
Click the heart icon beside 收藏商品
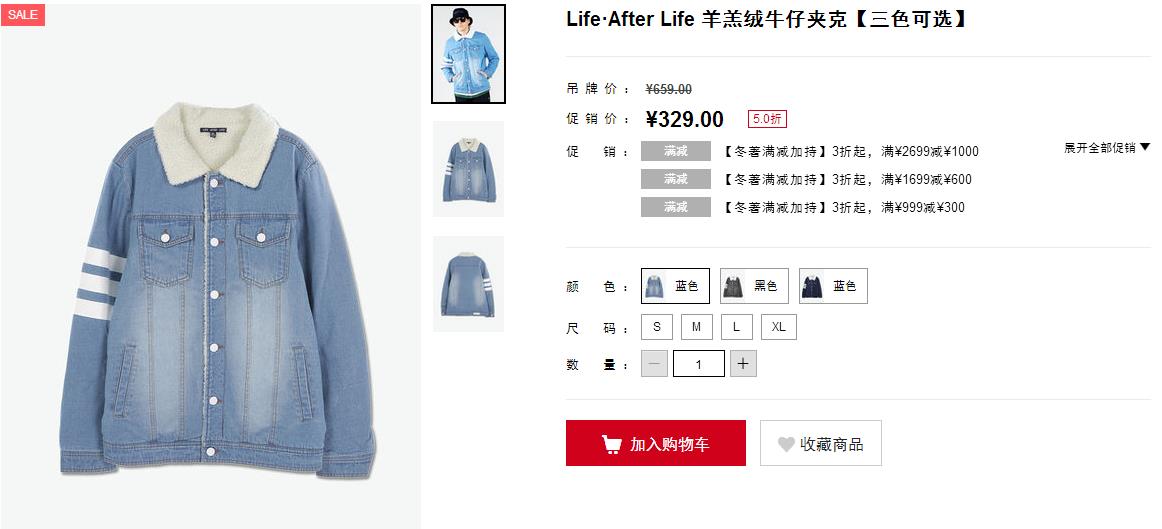pyautogui.click(x=786, y=444)
